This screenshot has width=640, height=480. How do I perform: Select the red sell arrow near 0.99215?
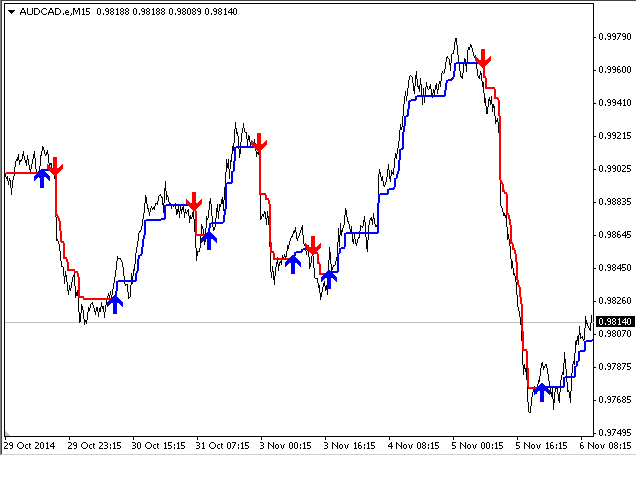click(259, 142)
